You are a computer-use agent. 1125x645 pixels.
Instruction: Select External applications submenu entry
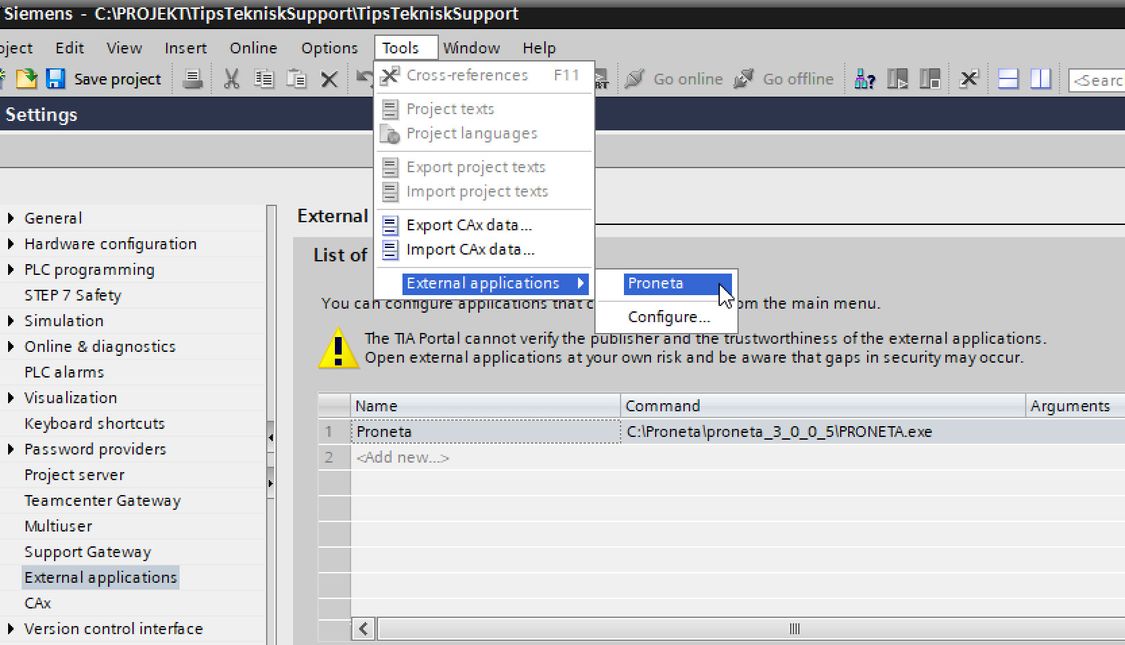tap(495, 283)
